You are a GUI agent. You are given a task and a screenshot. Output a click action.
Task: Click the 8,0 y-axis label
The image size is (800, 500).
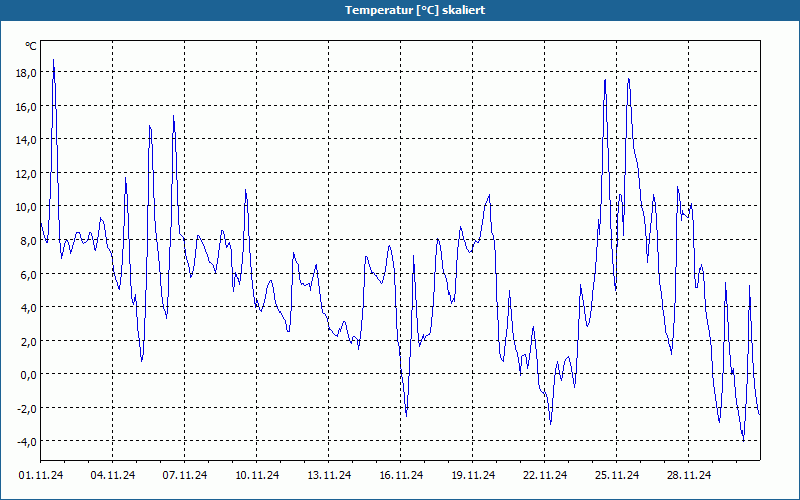[x=29, y=240]
